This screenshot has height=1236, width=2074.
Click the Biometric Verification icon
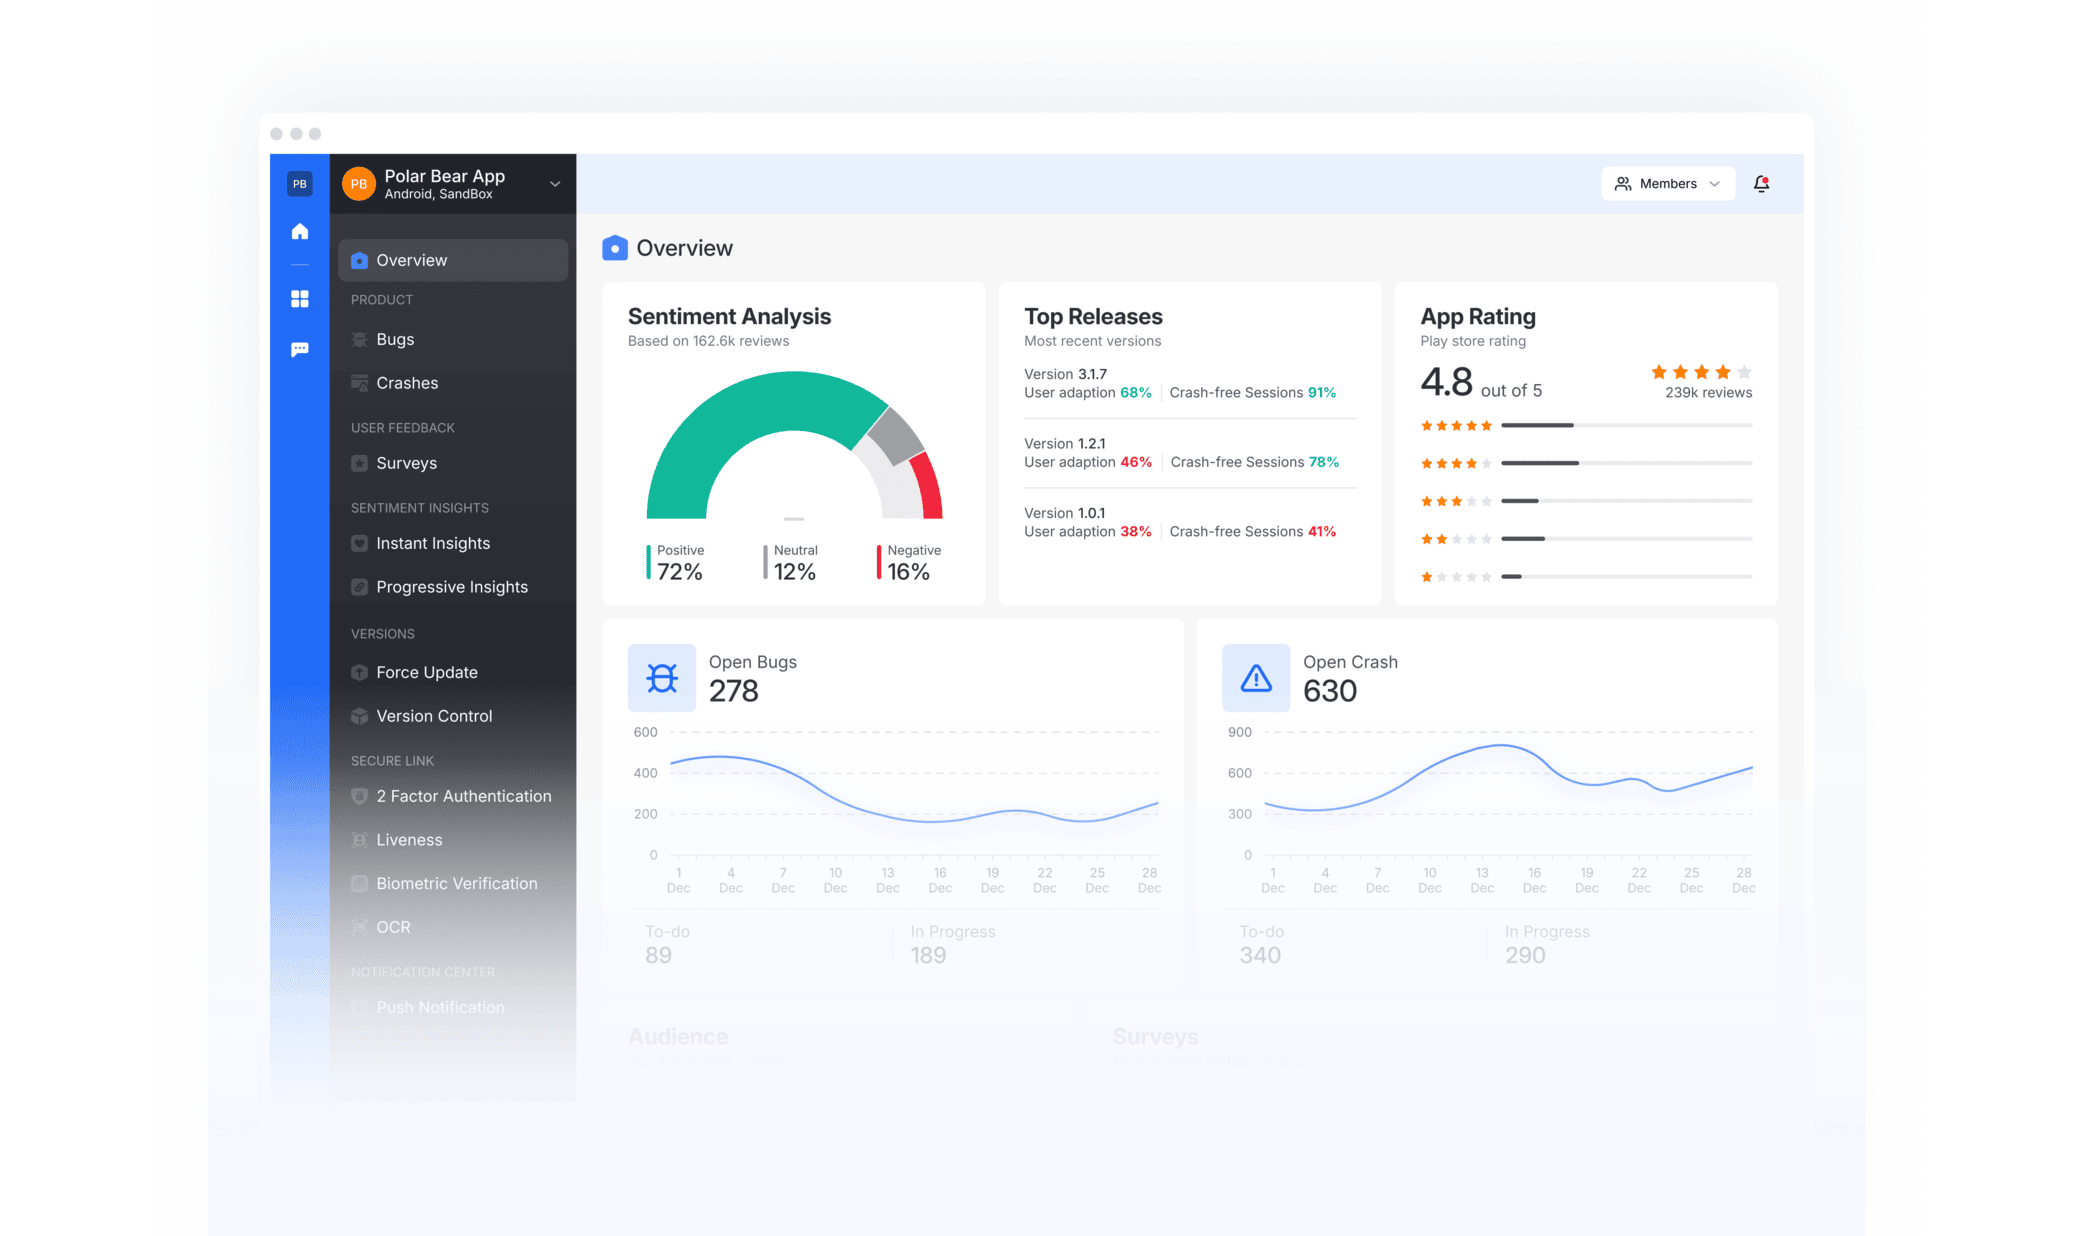(359, 883)
